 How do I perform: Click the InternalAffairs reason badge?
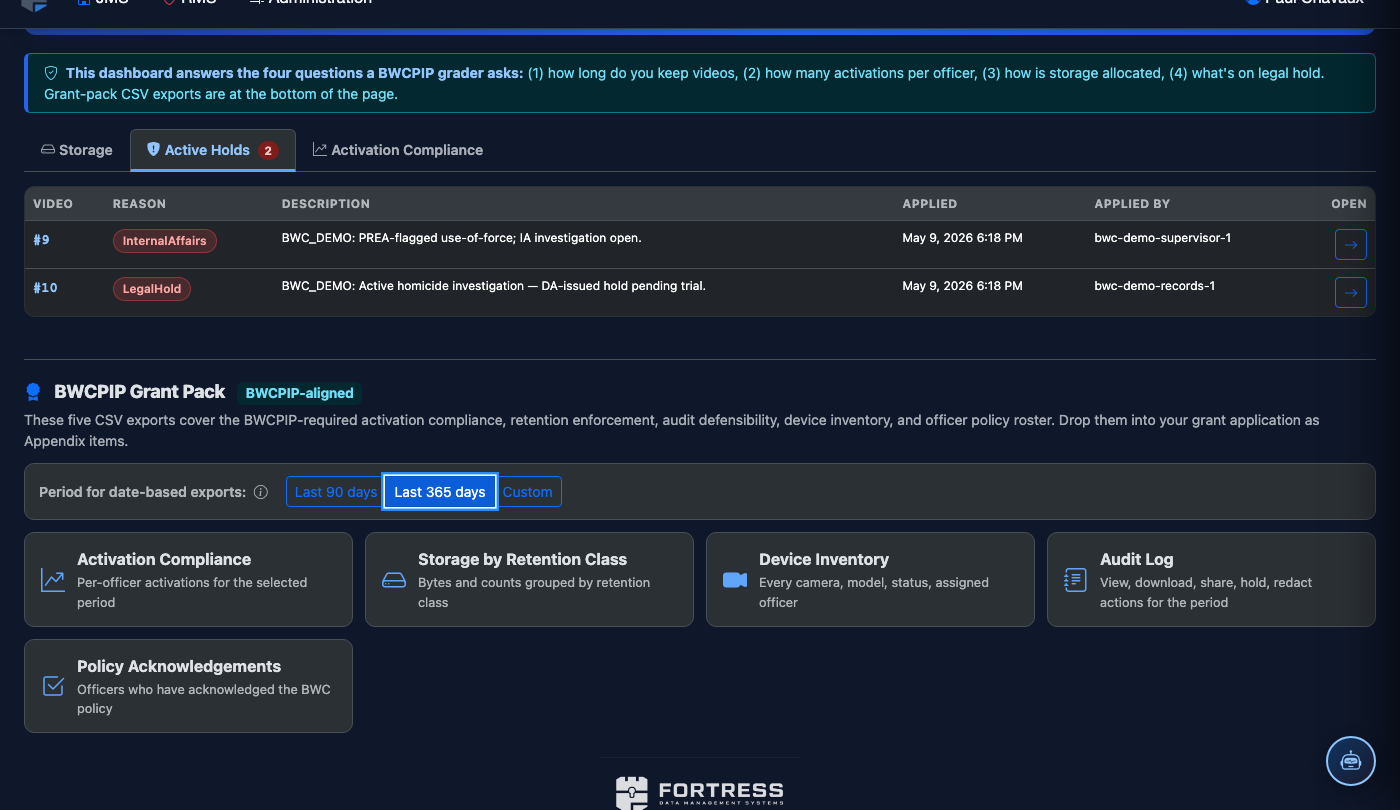pyautogui.click(x=164, y=241)
